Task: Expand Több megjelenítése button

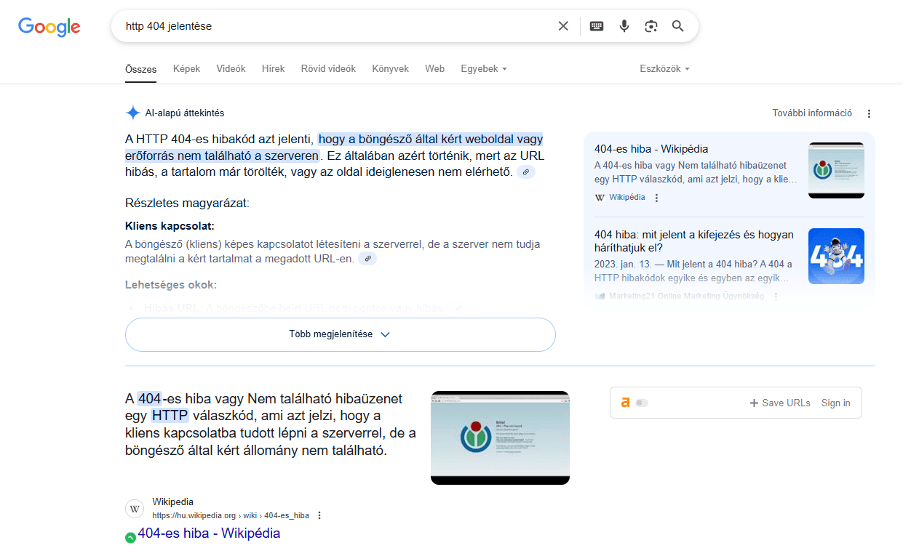Action: (x=340, y=335)
